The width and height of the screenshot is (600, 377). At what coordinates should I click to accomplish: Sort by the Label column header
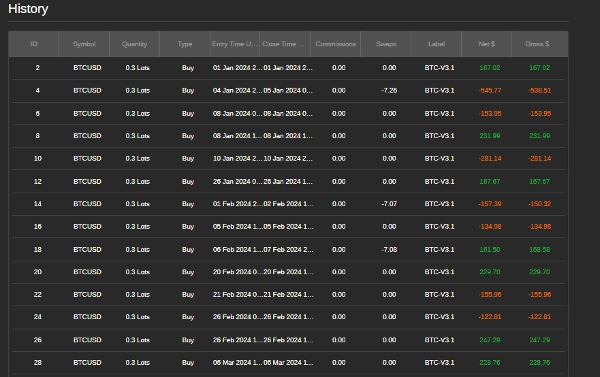tap(436, 44)
